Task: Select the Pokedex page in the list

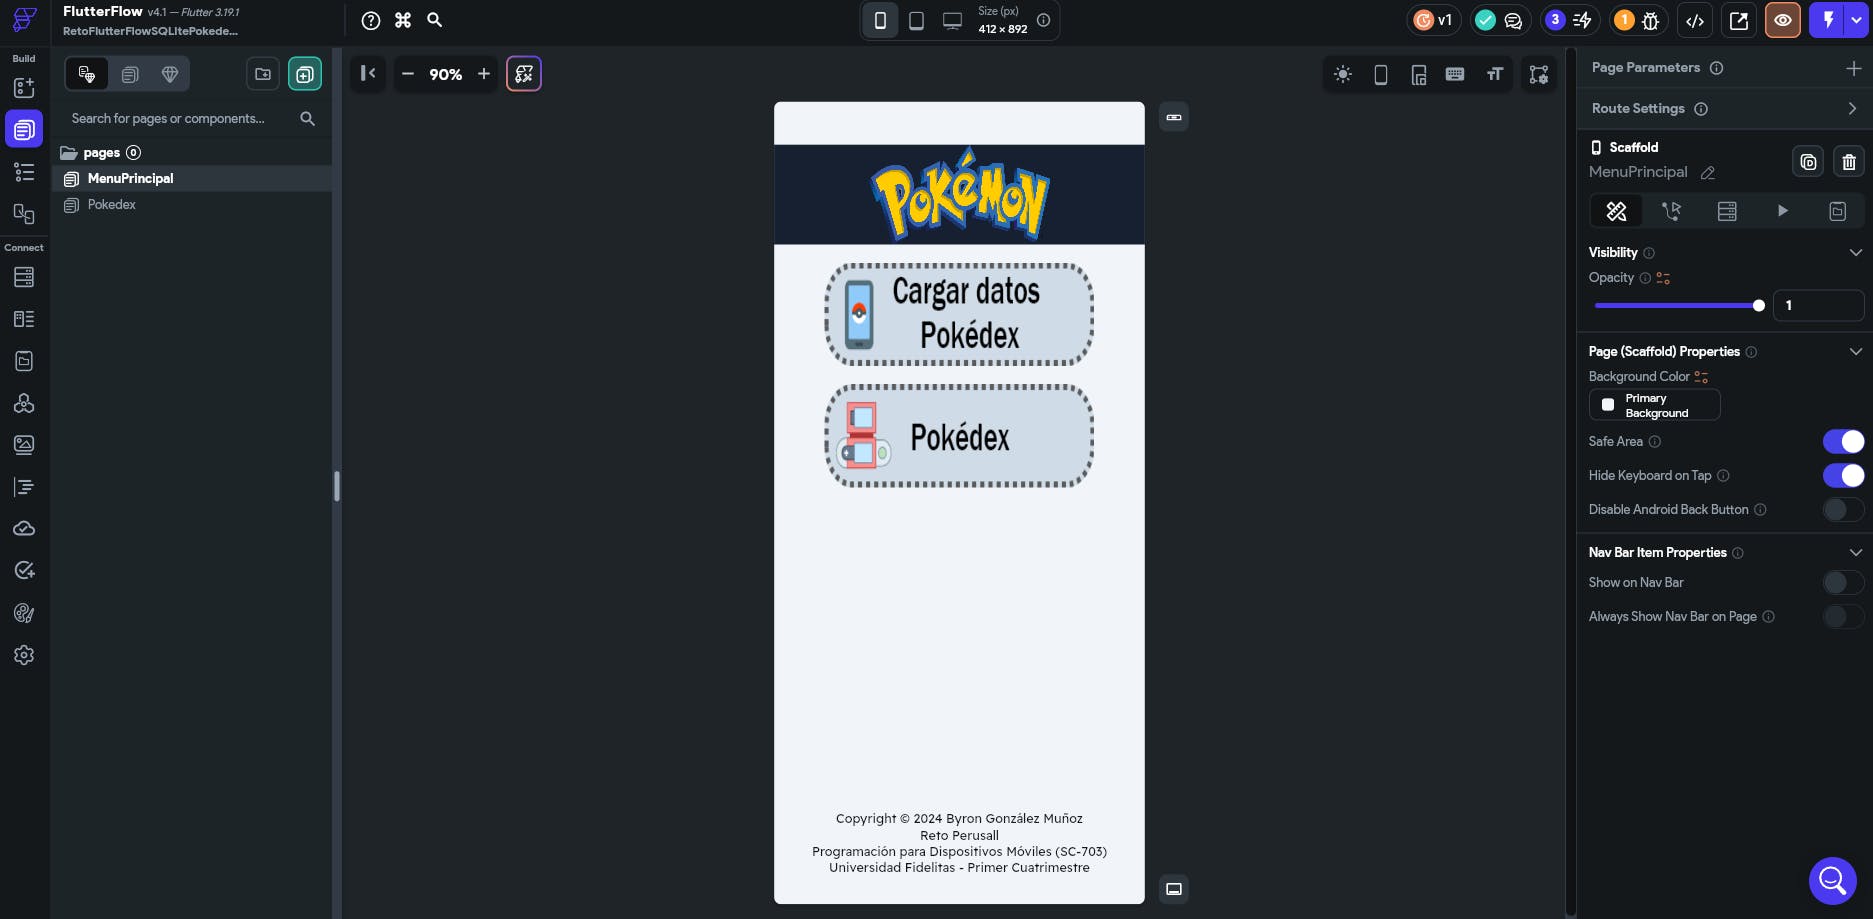Action: click(x=192, y=205)
